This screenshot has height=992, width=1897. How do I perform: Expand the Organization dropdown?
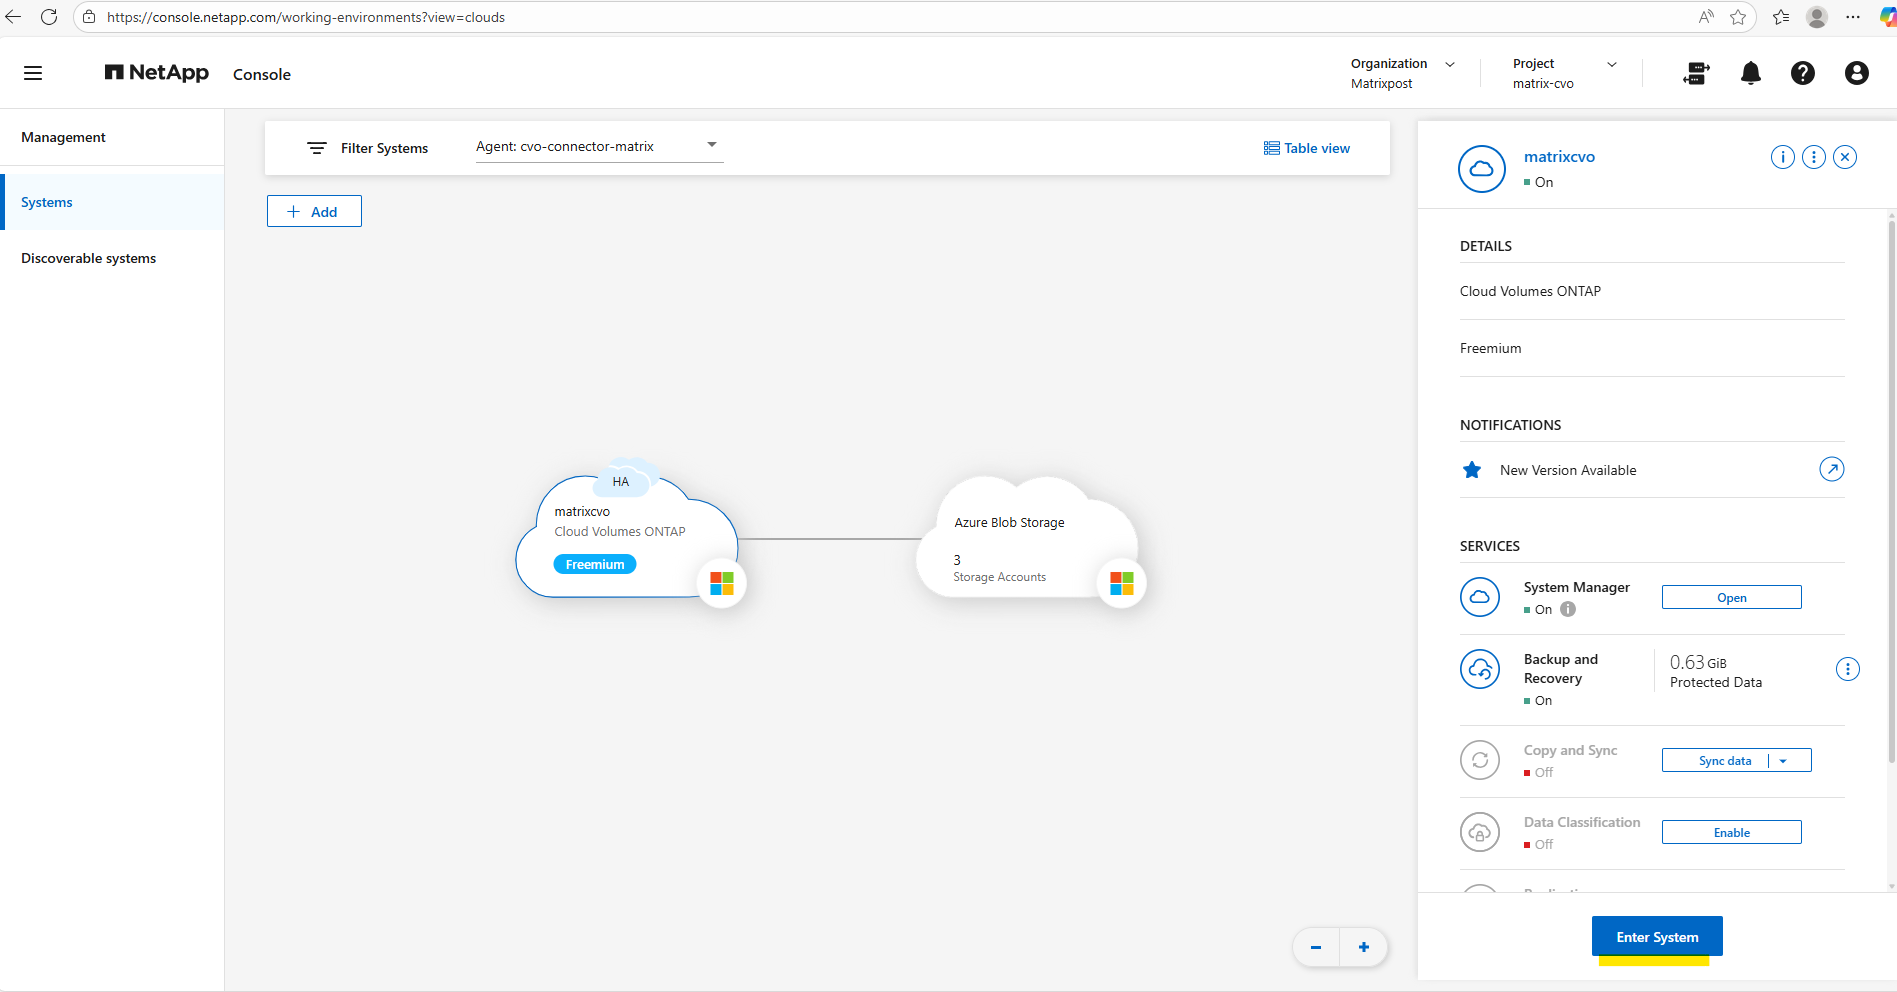point(1450,64)
